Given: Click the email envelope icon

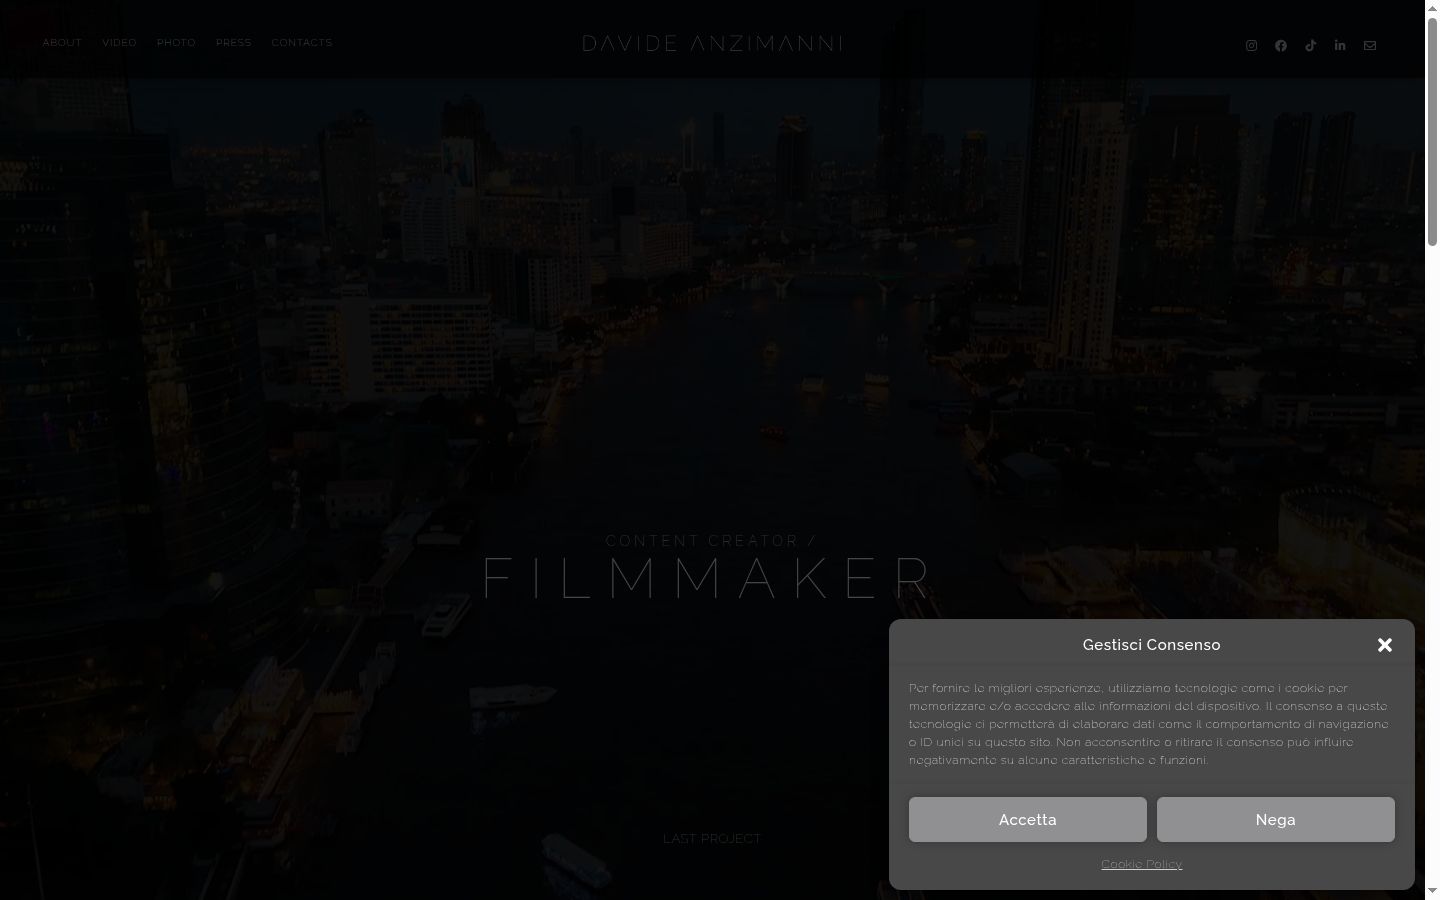Looking at the screenshot, I should point(1370,45).
